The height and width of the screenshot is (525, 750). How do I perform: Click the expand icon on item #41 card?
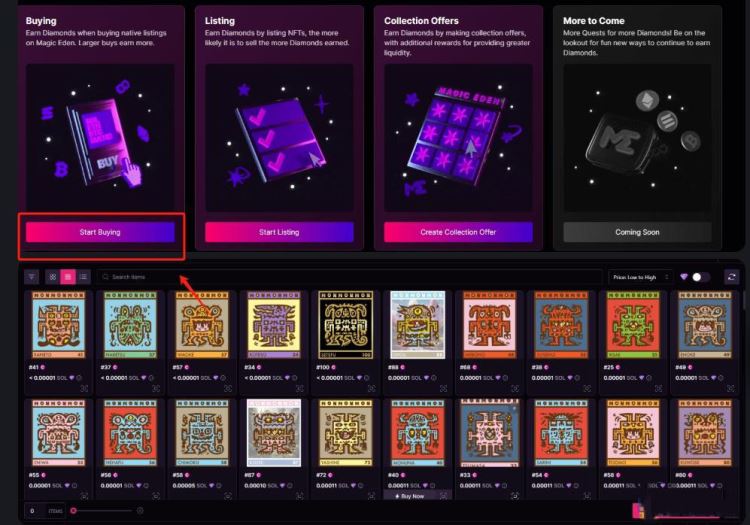tap(84, 388)
